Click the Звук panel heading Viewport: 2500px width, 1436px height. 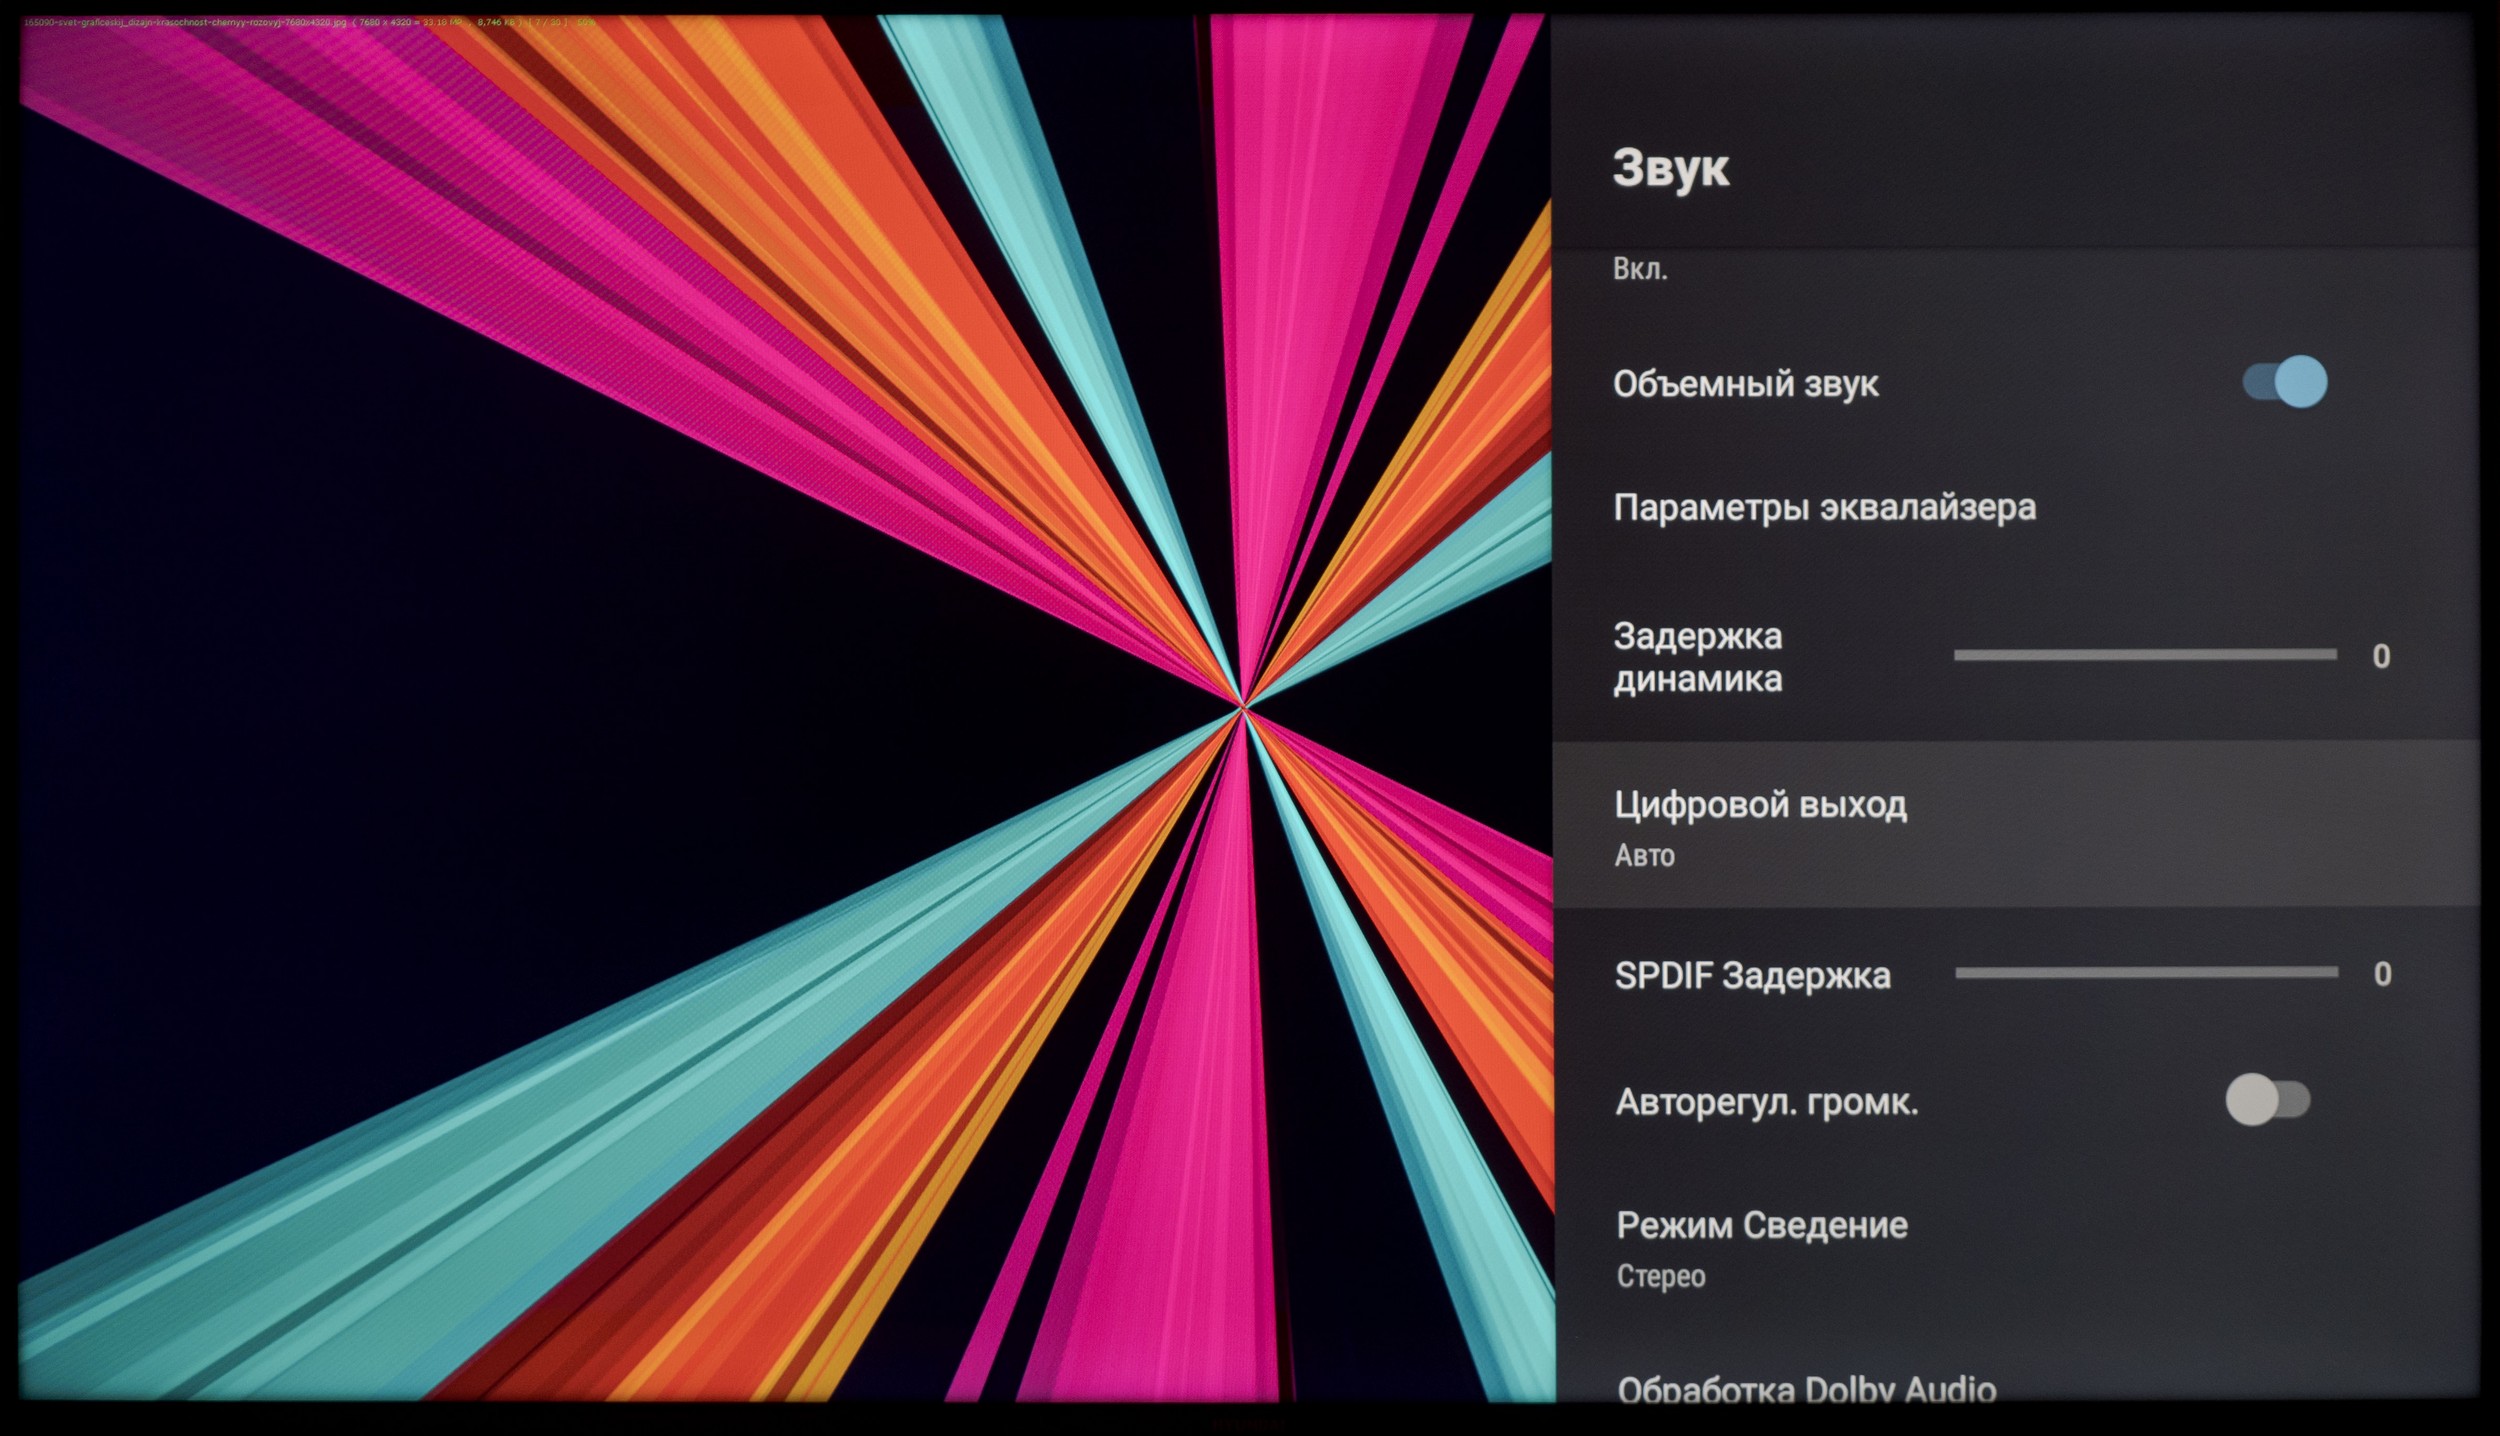pos(1670,168)
